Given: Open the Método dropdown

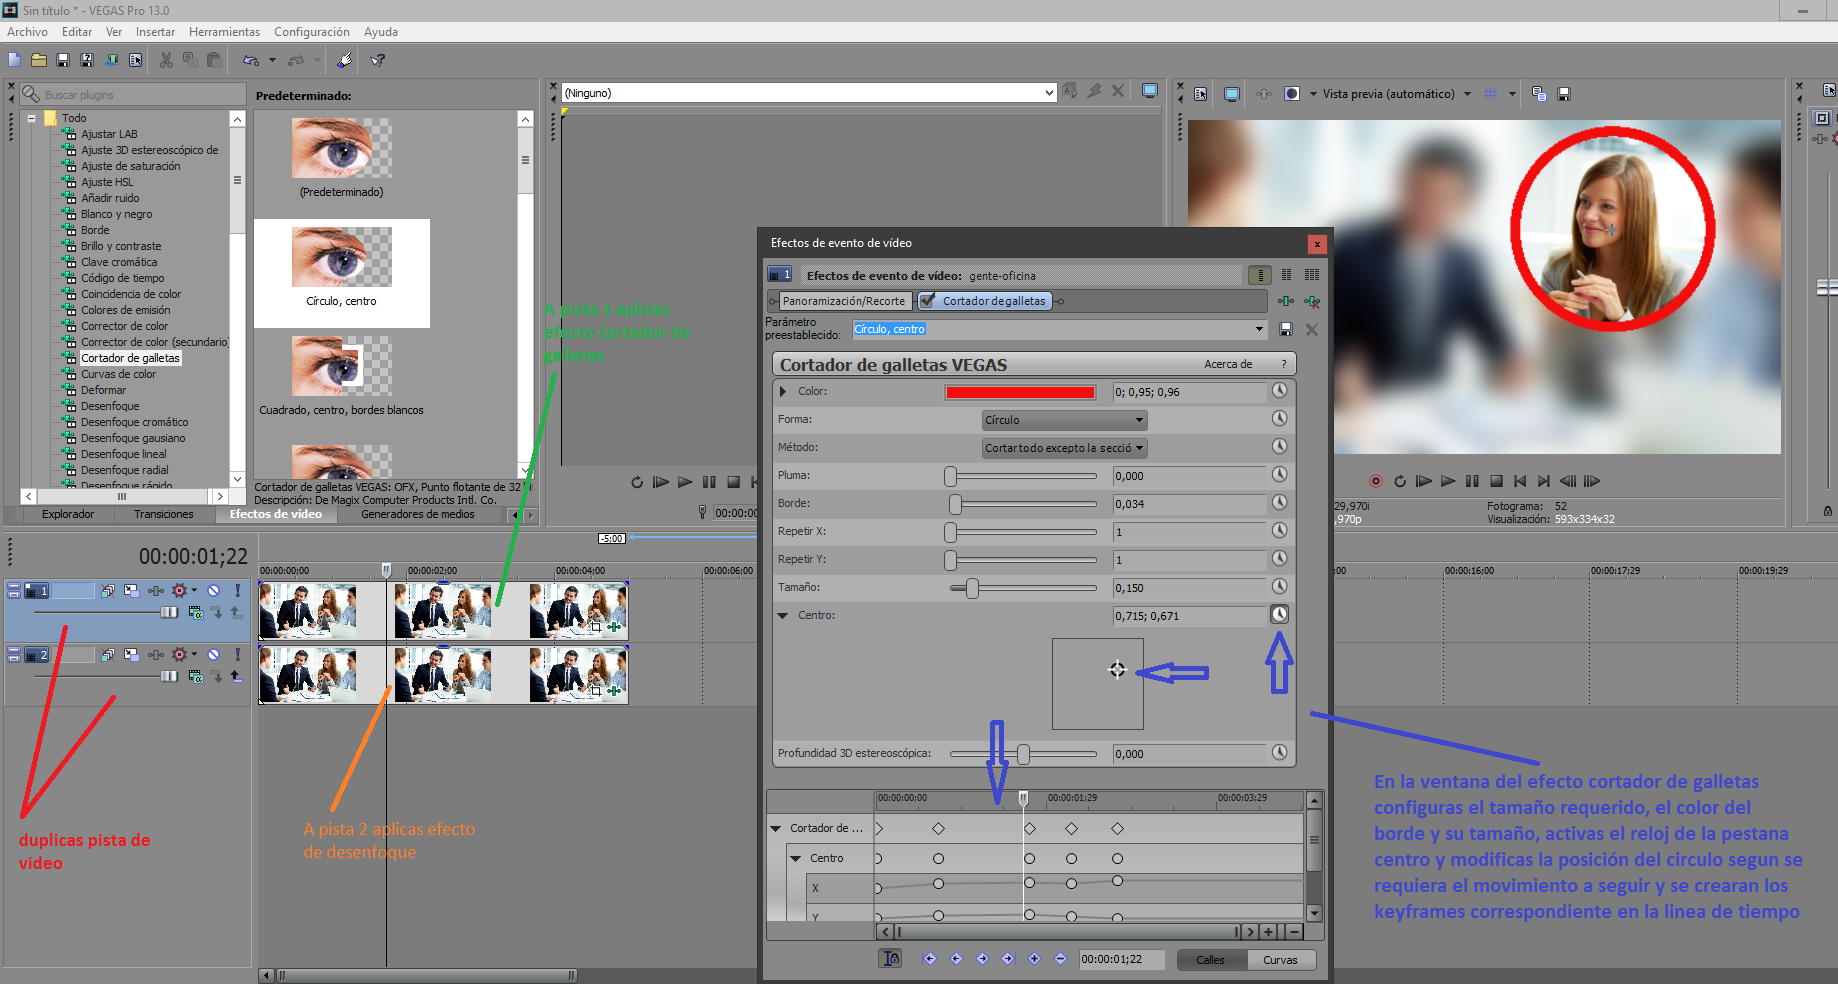Looking at the screenshot, I should point(1064,448).
